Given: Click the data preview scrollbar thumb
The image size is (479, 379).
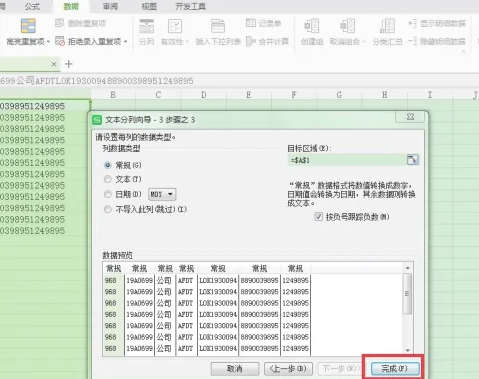Looking at the screenshot, I should point(407,293).
